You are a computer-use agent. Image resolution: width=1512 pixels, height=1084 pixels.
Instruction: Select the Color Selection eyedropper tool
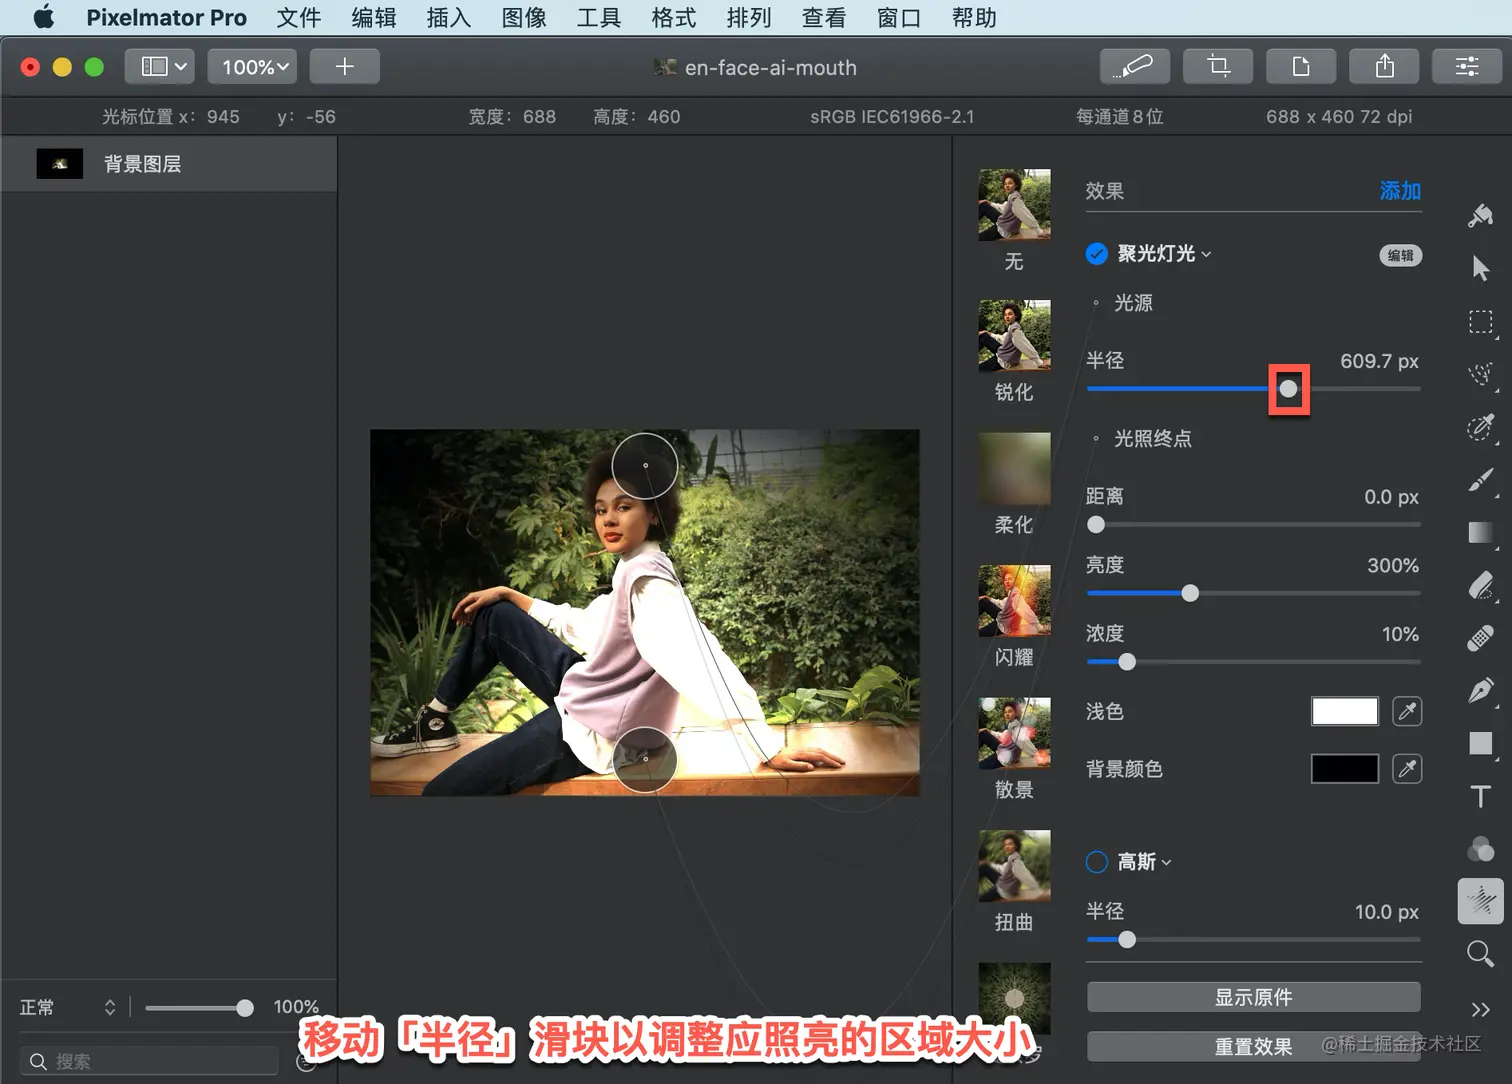[1481, 427]
